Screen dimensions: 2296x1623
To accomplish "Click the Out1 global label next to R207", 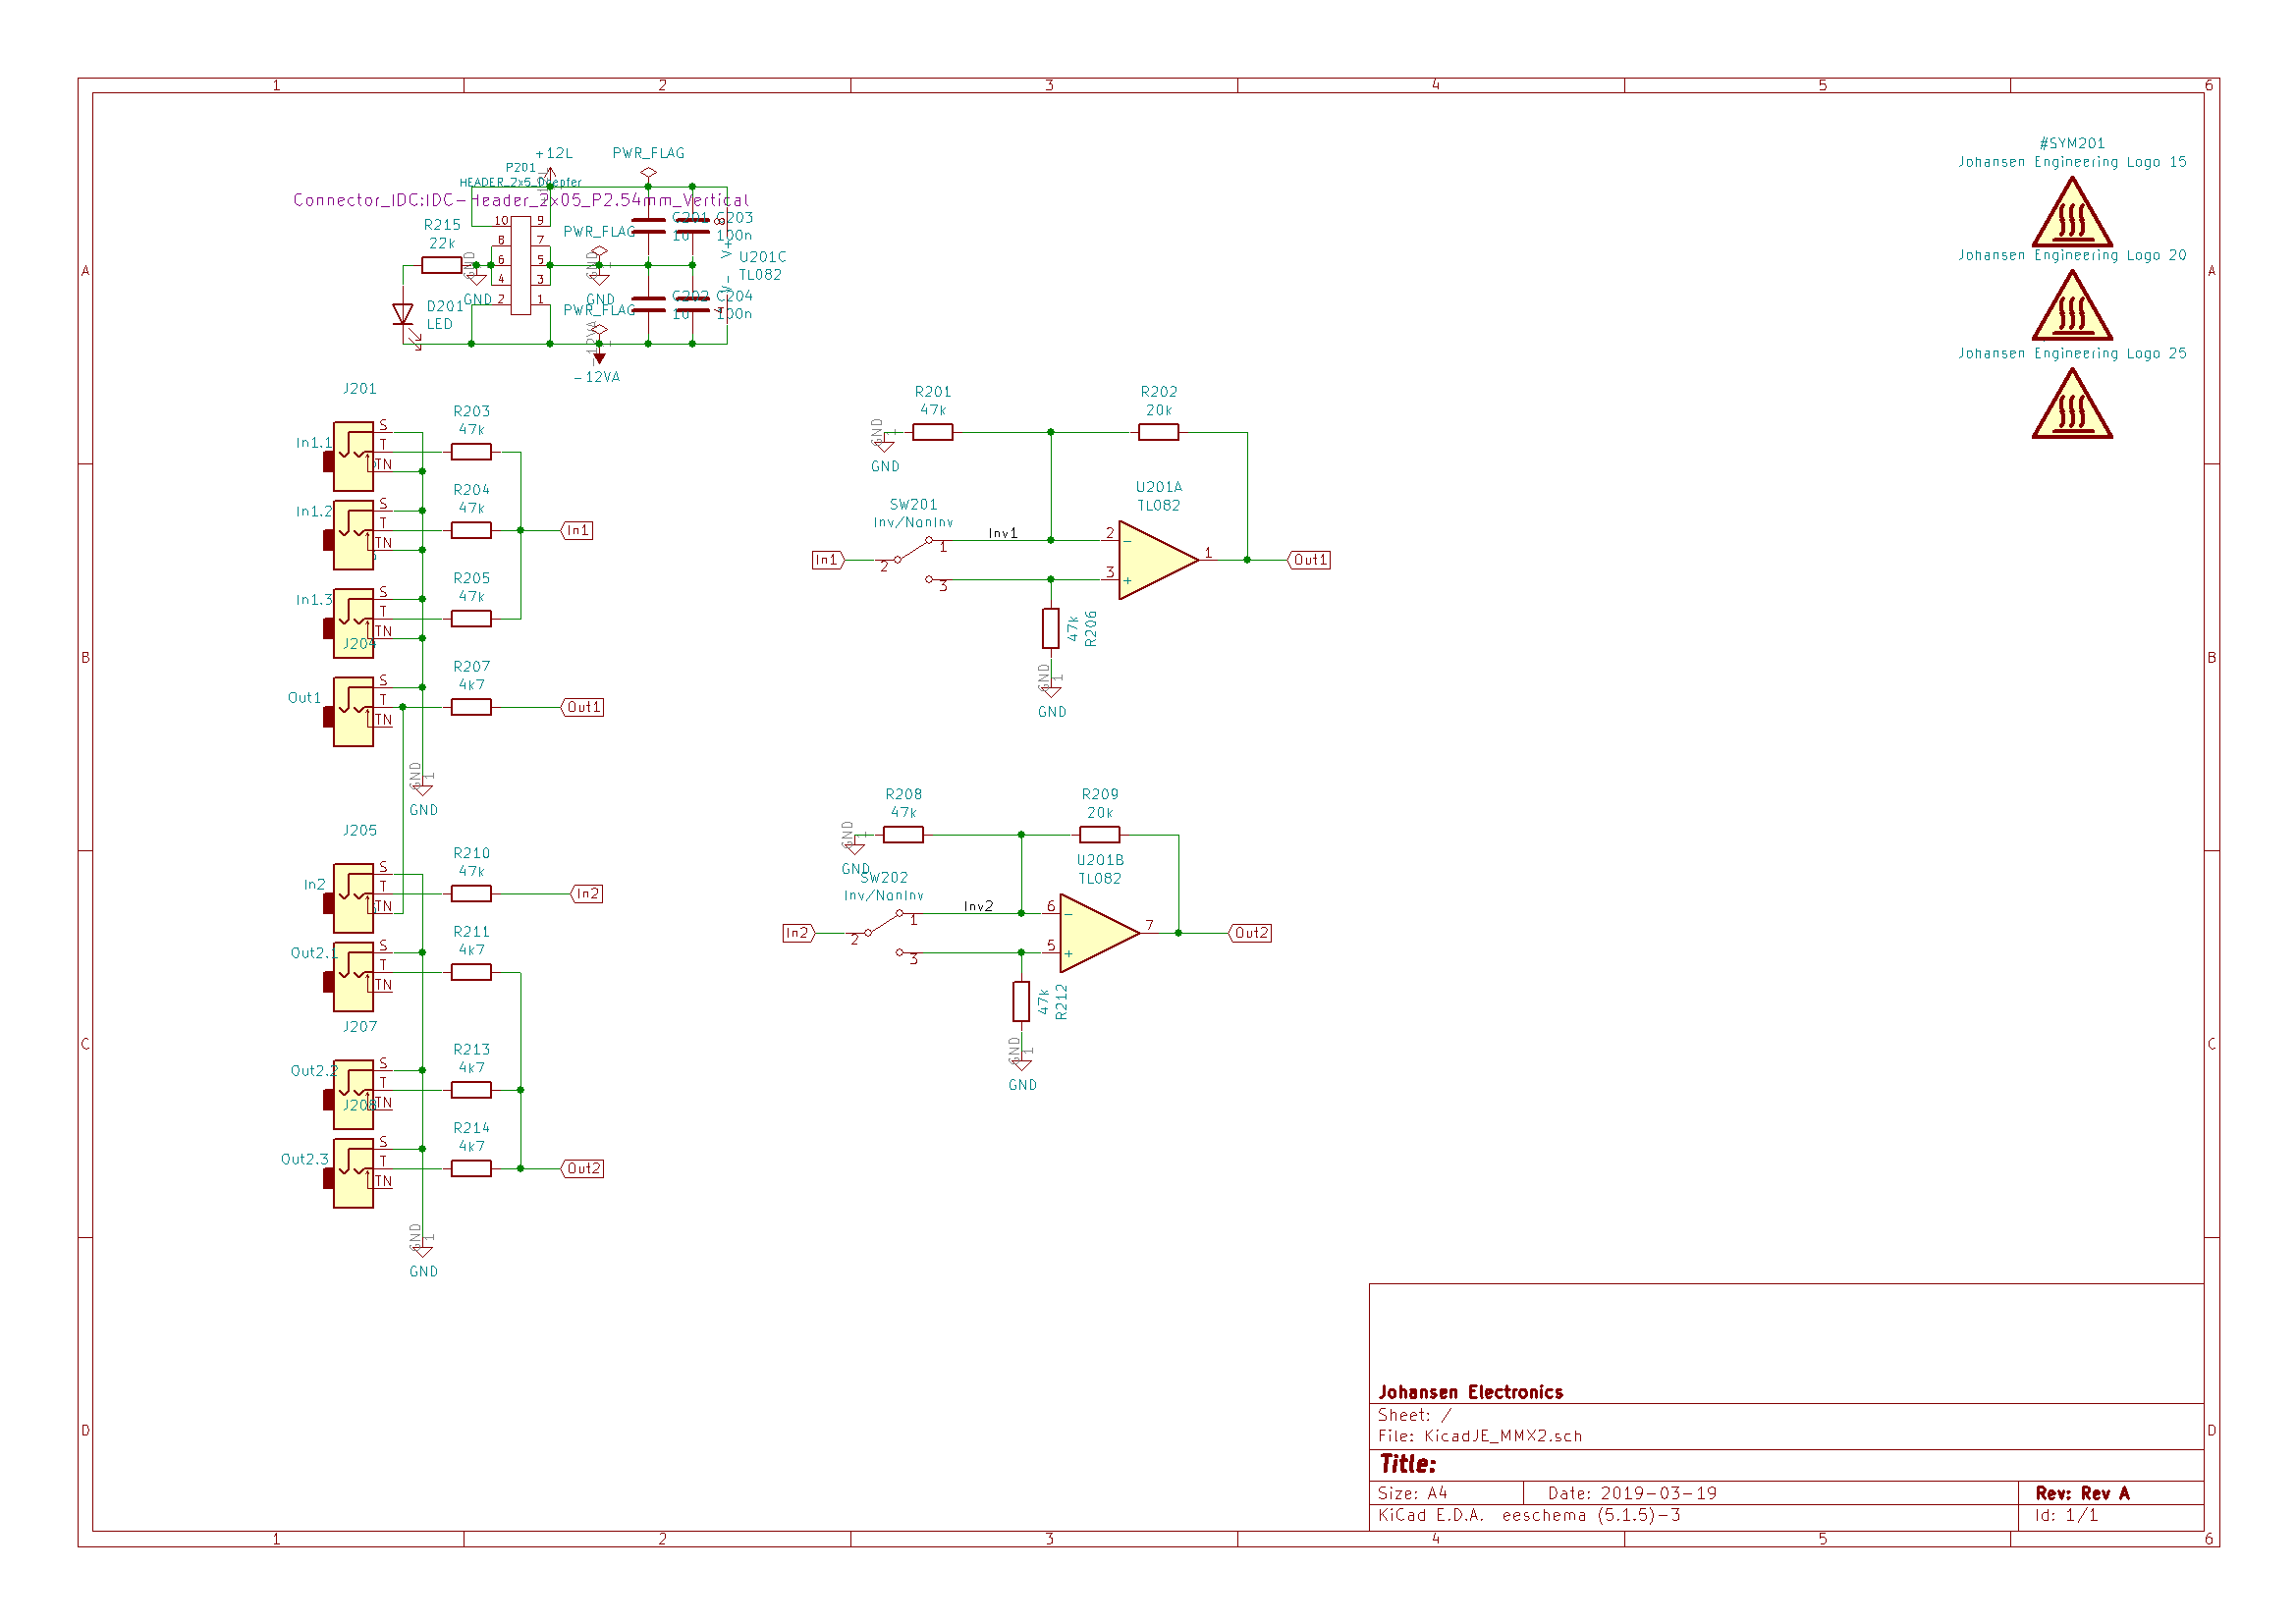I will 583,707.
